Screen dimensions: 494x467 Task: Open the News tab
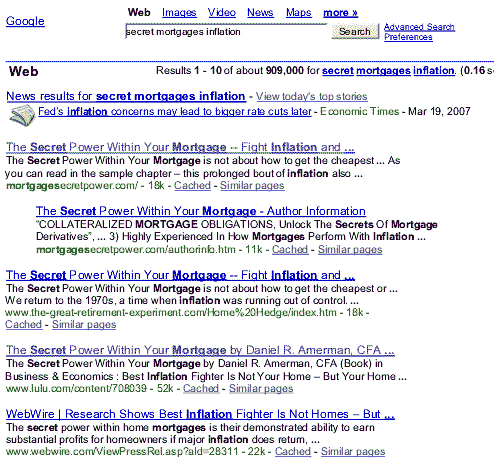click(260, 13)
